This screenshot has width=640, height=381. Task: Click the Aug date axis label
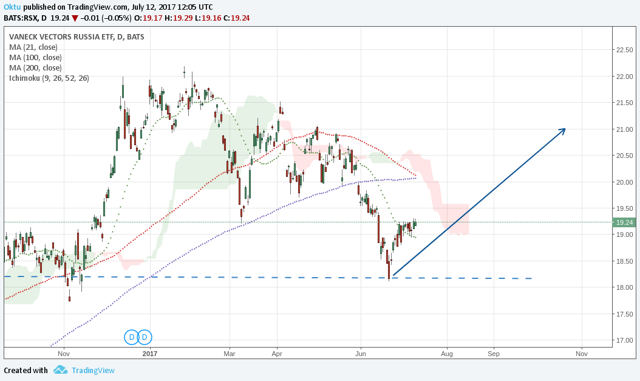pos(447,353)
